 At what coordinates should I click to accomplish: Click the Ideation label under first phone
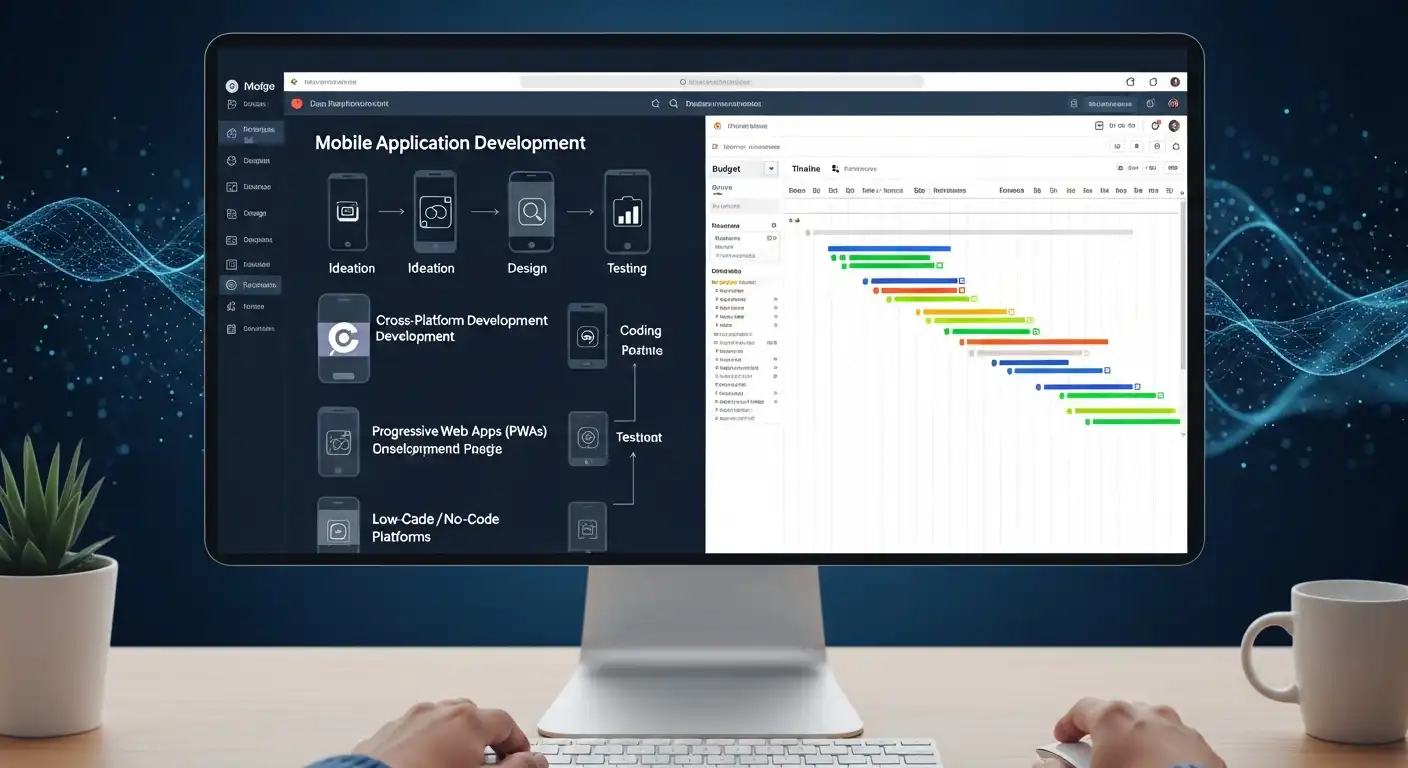point(352,268)
